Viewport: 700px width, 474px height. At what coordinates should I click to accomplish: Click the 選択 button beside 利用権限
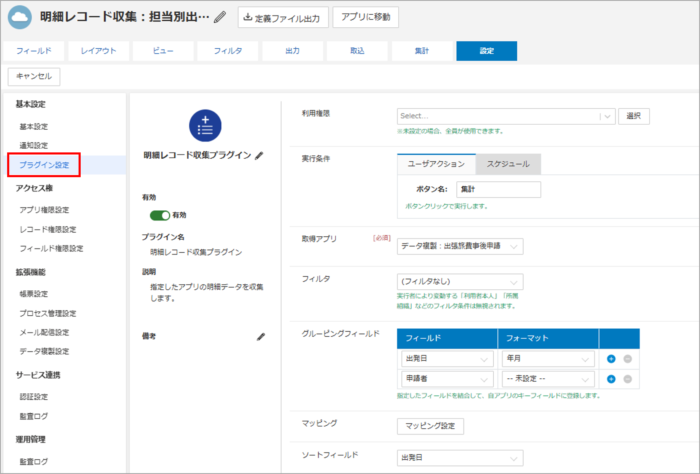click(633, 116)
